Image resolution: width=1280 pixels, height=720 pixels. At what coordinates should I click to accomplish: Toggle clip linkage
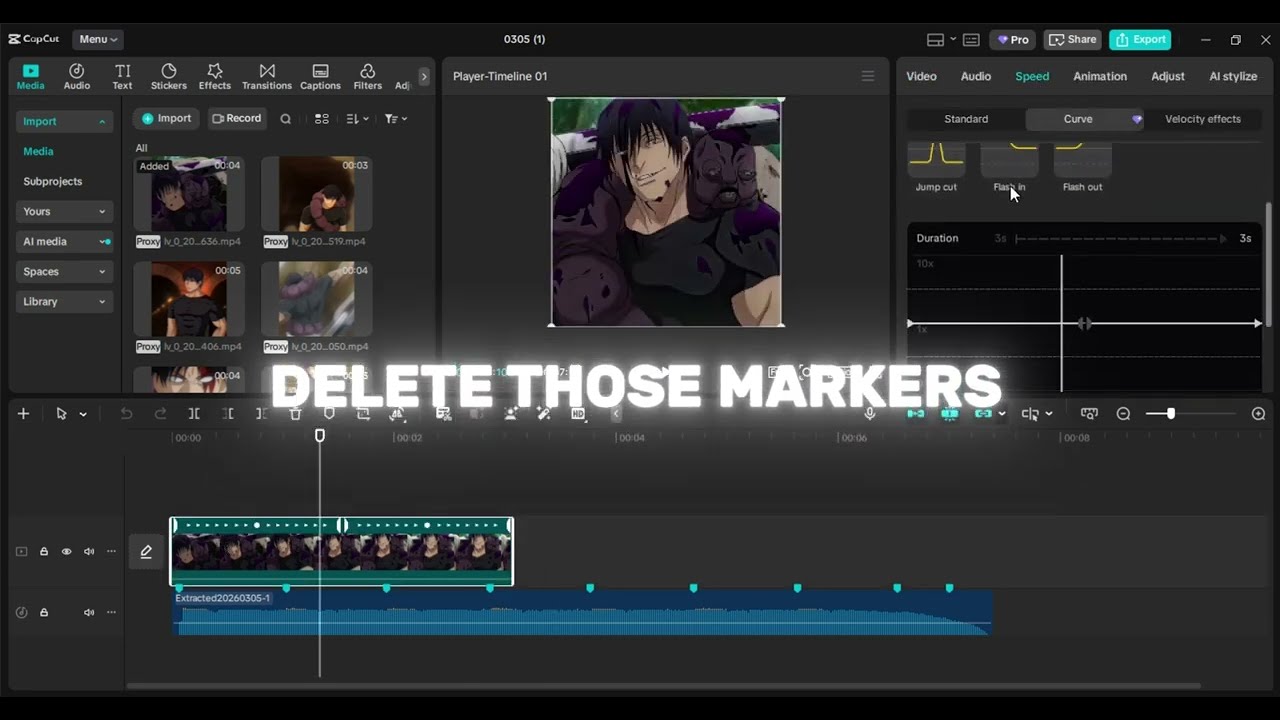click(984, 414)
